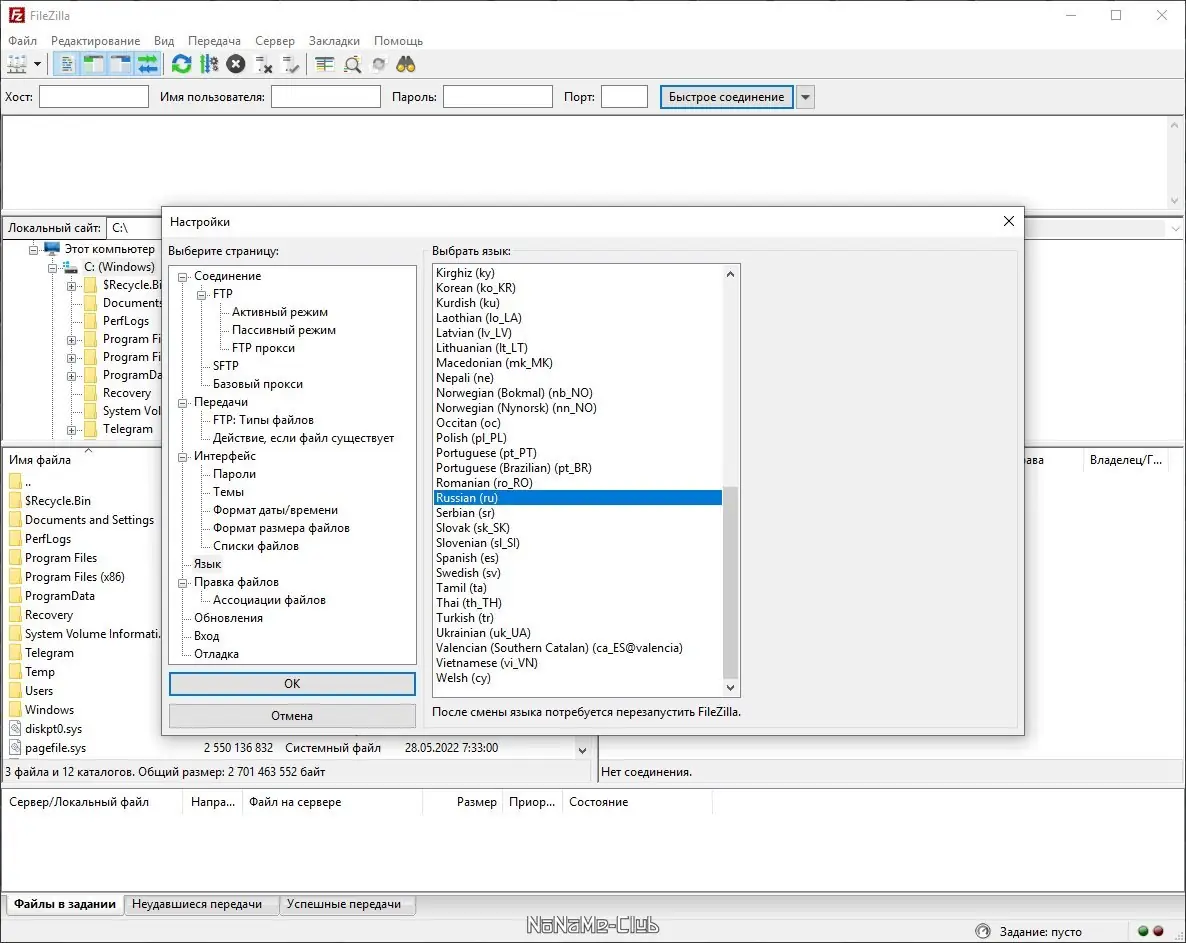Open the Вид menu
1186x943 pixels.
click(x=163, y=41)
